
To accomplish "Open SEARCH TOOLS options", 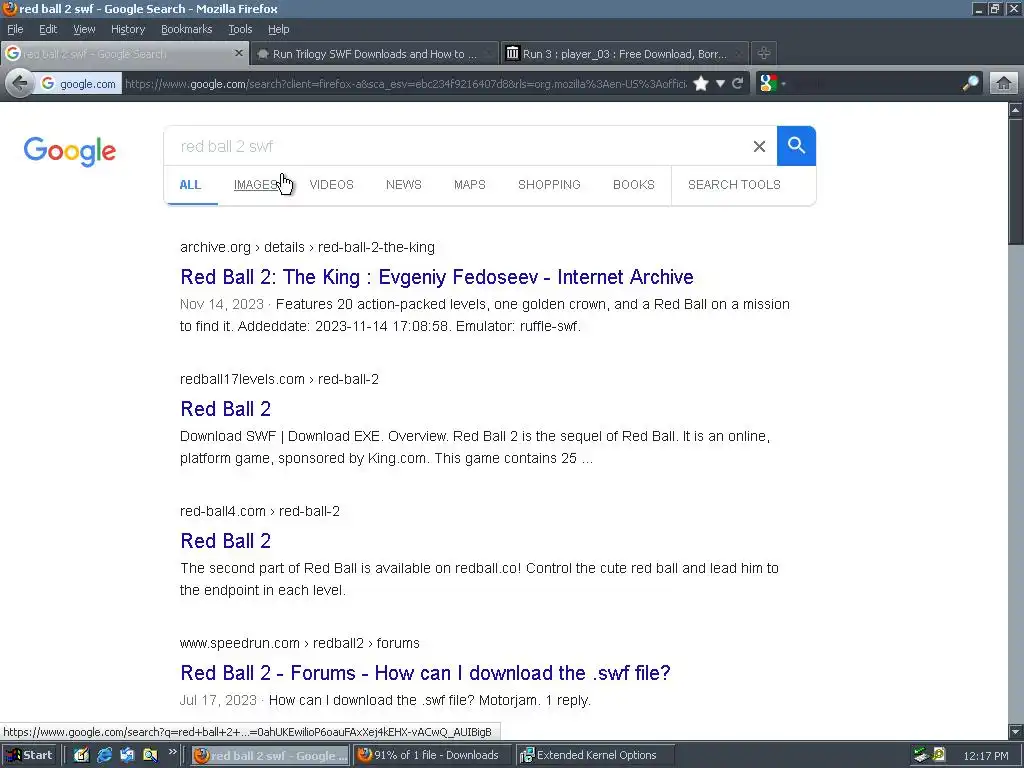I will click(x=734, y=185).
